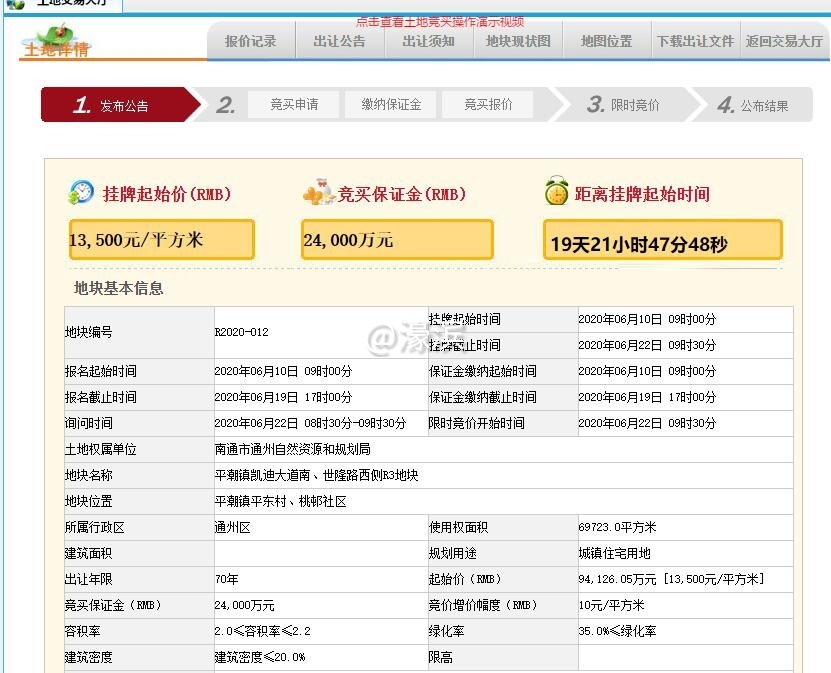
Task: Check the 地图位置 map view
Action: tap(604, 42)
